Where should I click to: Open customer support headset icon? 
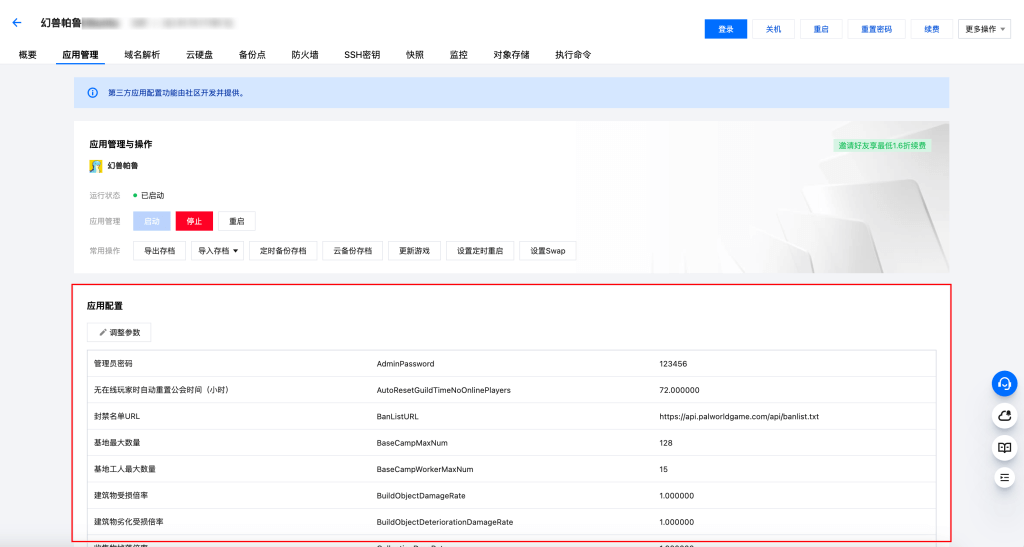1005,383
